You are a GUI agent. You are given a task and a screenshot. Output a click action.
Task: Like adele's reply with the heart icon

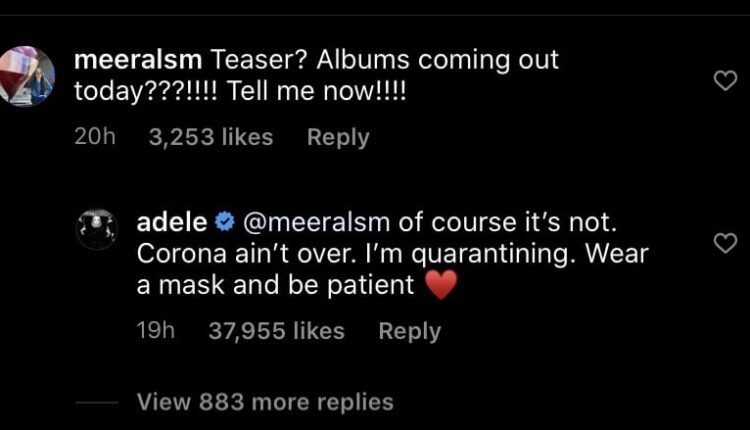click(723, 242)
